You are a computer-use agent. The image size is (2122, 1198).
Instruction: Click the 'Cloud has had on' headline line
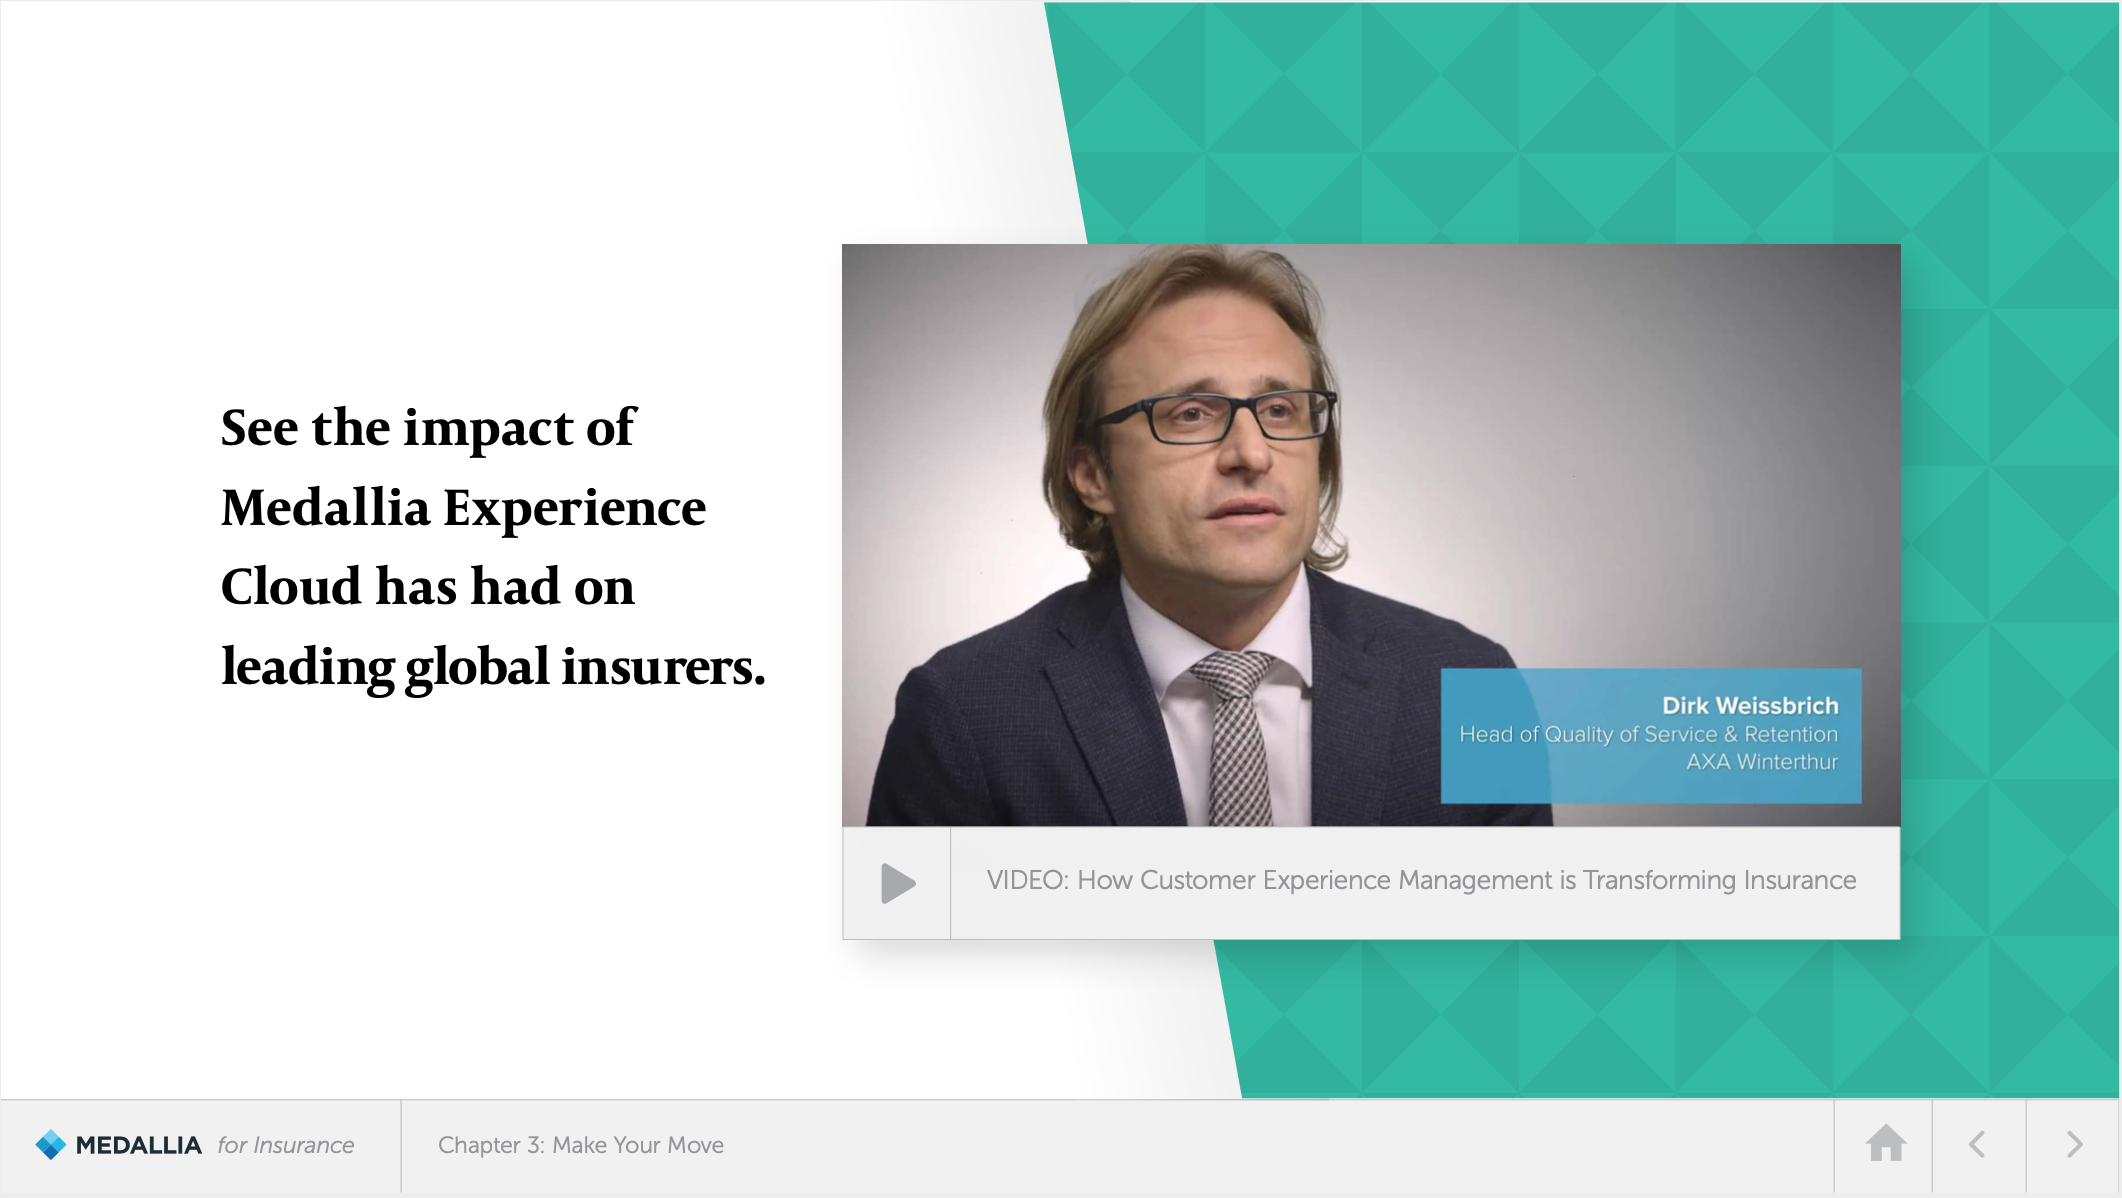(427, 587)
